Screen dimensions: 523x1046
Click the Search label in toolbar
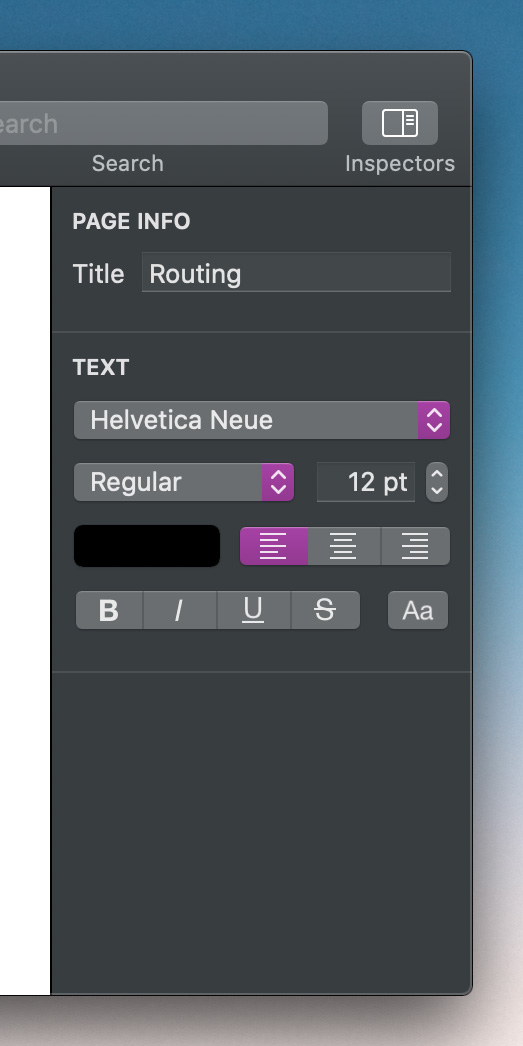pos(127,163)
